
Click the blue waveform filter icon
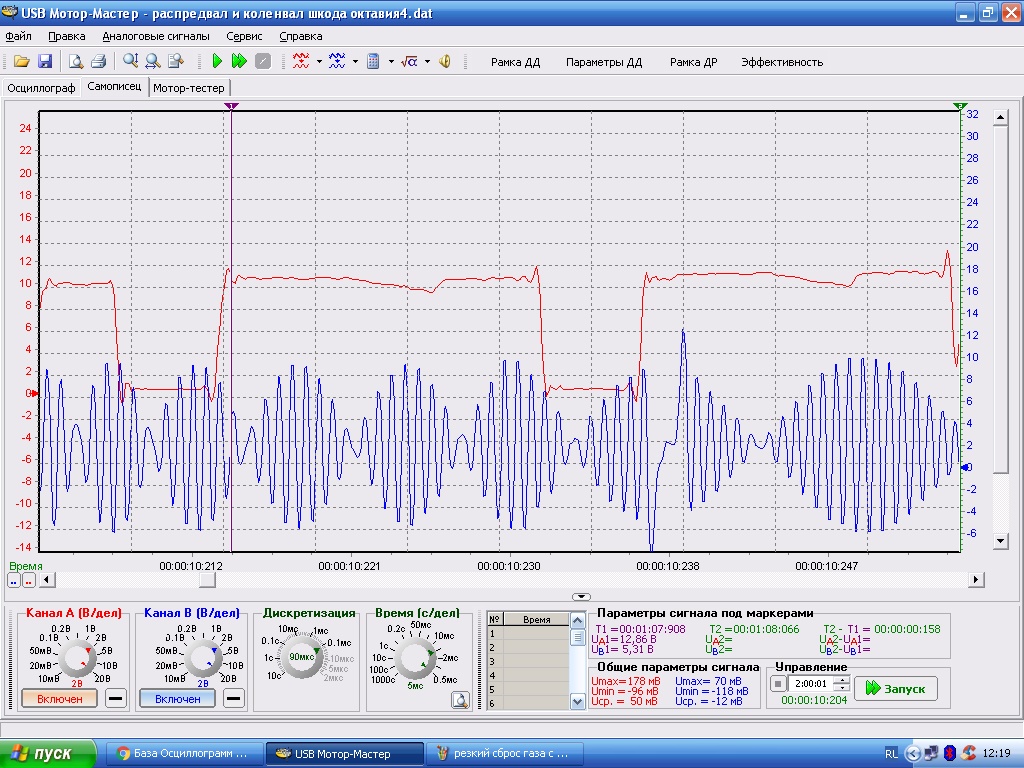[x=337, y=61]
